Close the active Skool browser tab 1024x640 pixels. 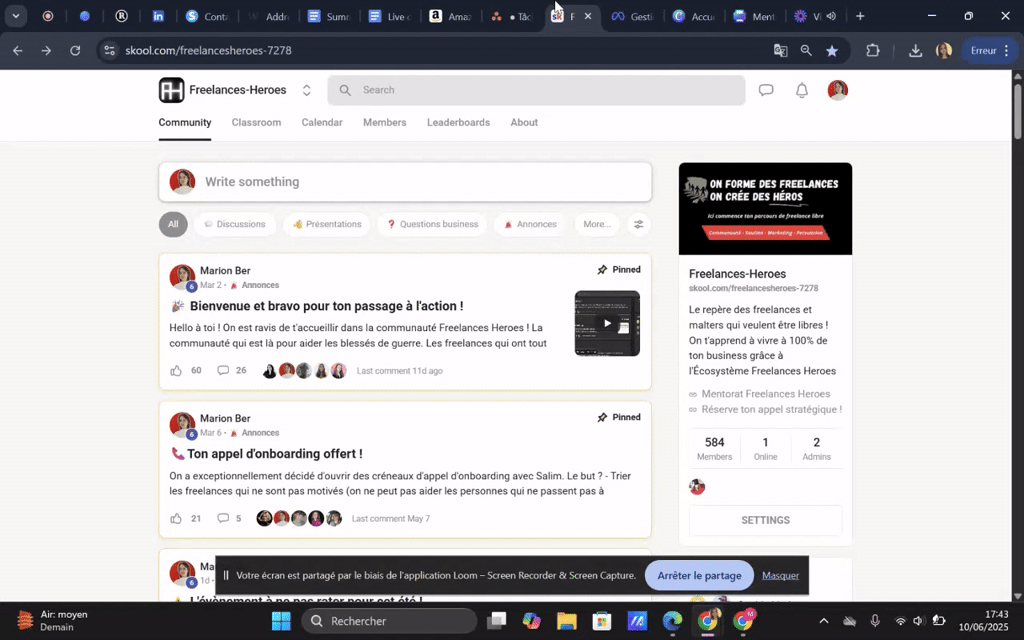[588, 16]
